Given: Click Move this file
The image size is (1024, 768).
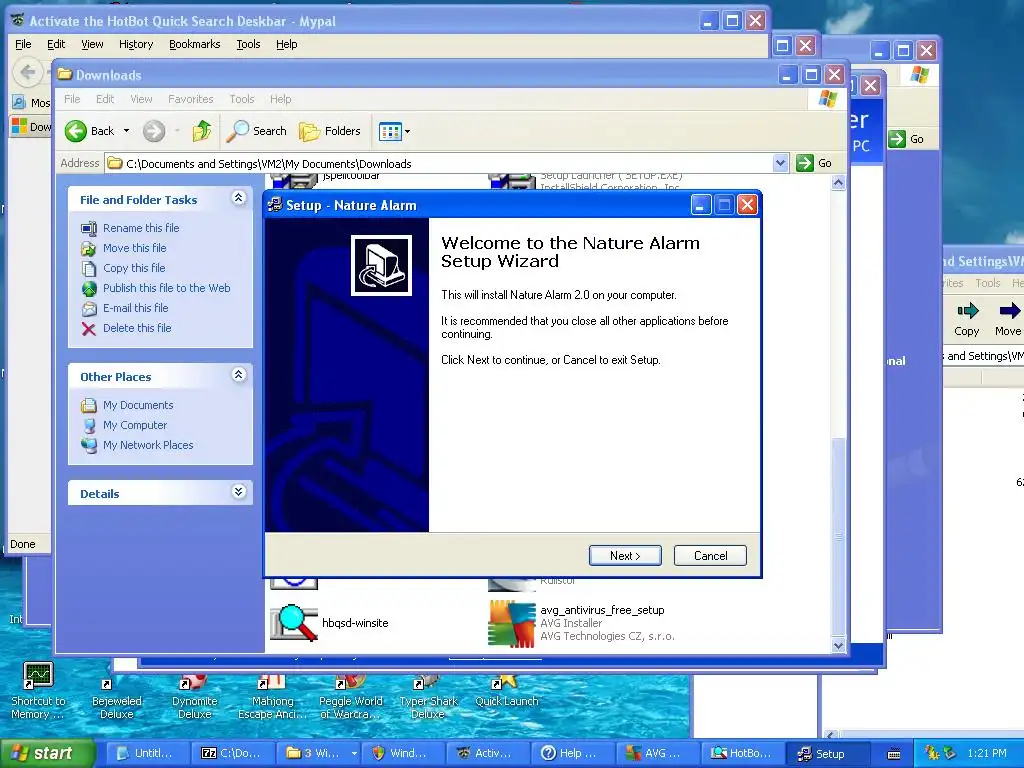Looking at the screenshot, I should pos(135,248).
